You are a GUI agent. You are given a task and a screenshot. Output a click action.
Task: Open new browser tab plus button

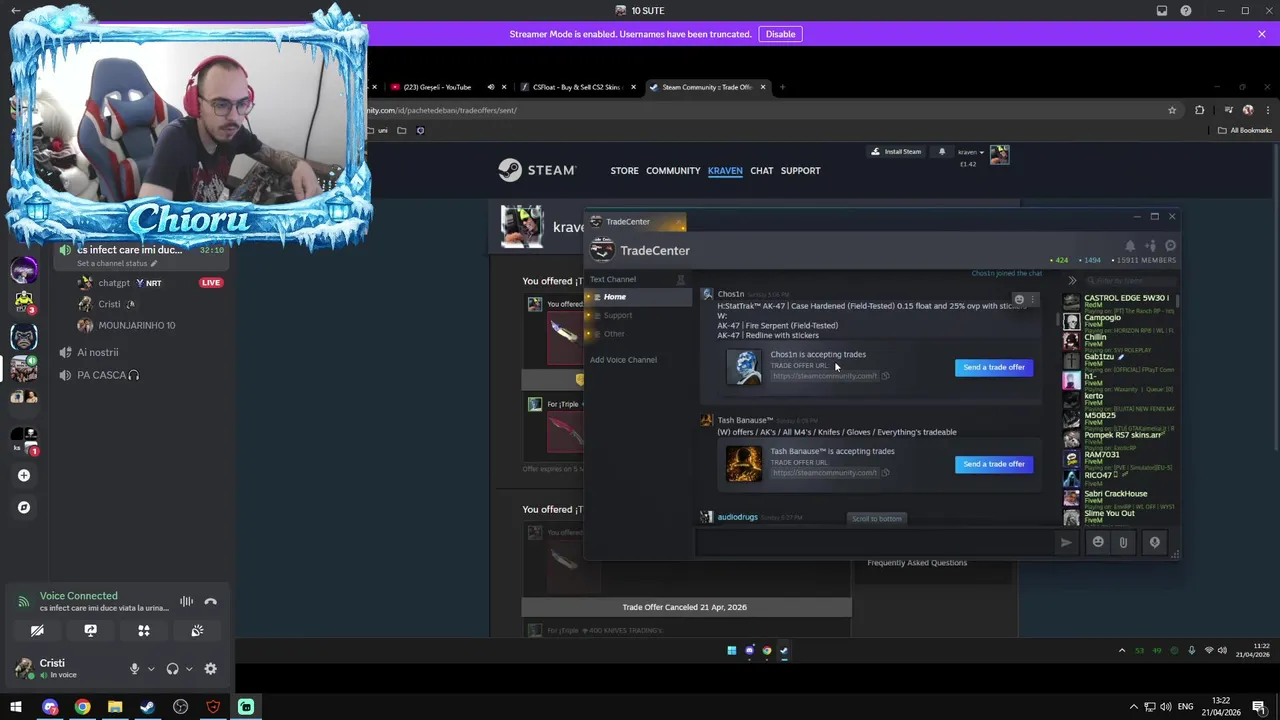(783, 87)
